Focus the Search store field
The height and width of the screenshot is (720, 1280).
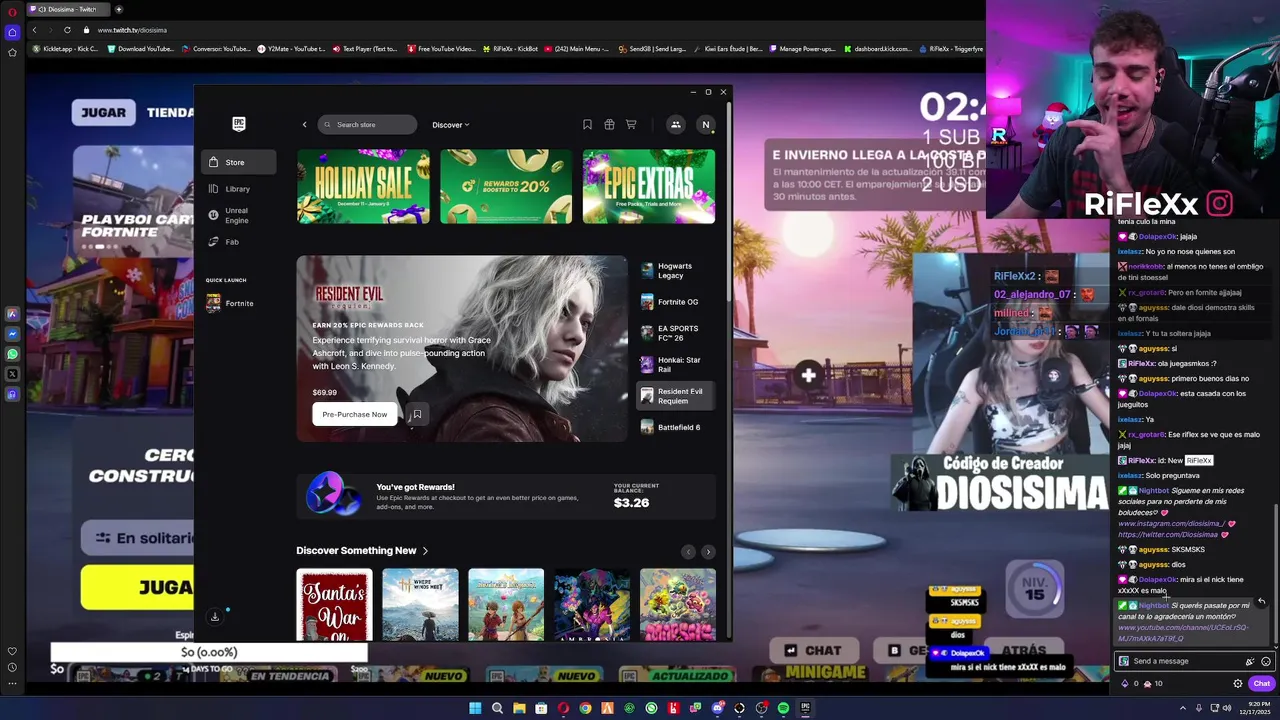(367, 125)
